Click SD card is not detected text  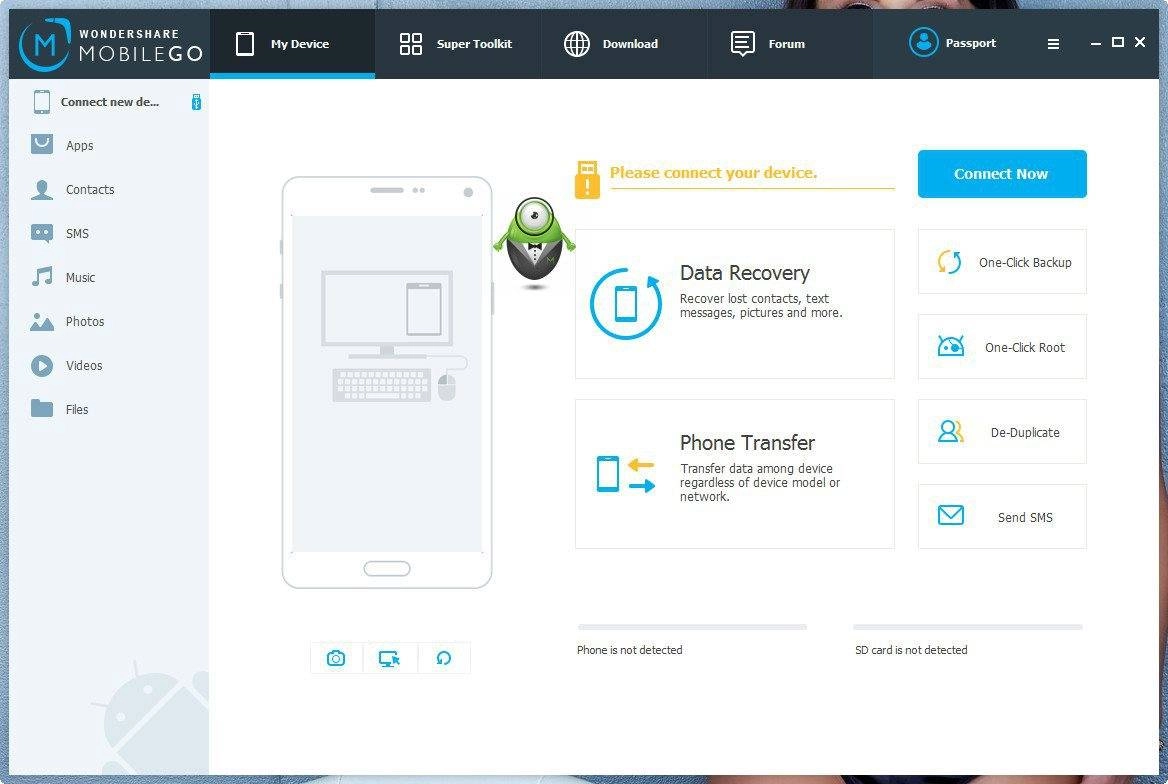[911, 650]
